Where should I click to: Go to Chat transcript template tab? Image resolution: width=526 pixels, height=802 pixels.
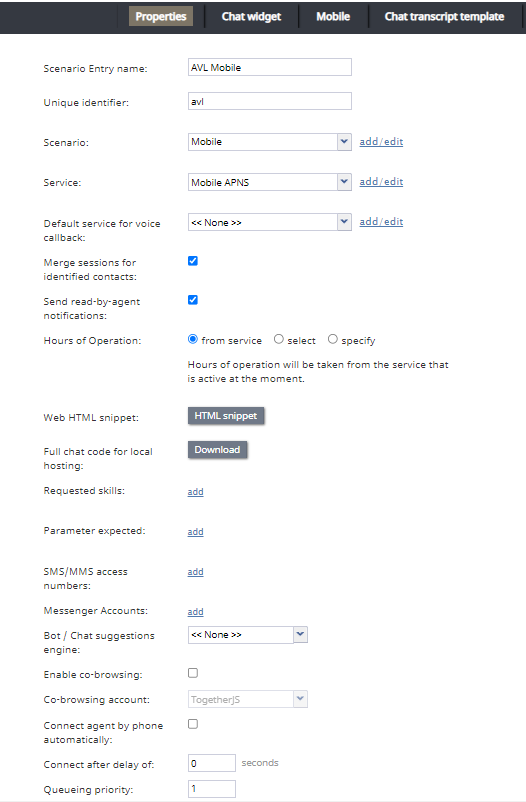tap(444, 16)
